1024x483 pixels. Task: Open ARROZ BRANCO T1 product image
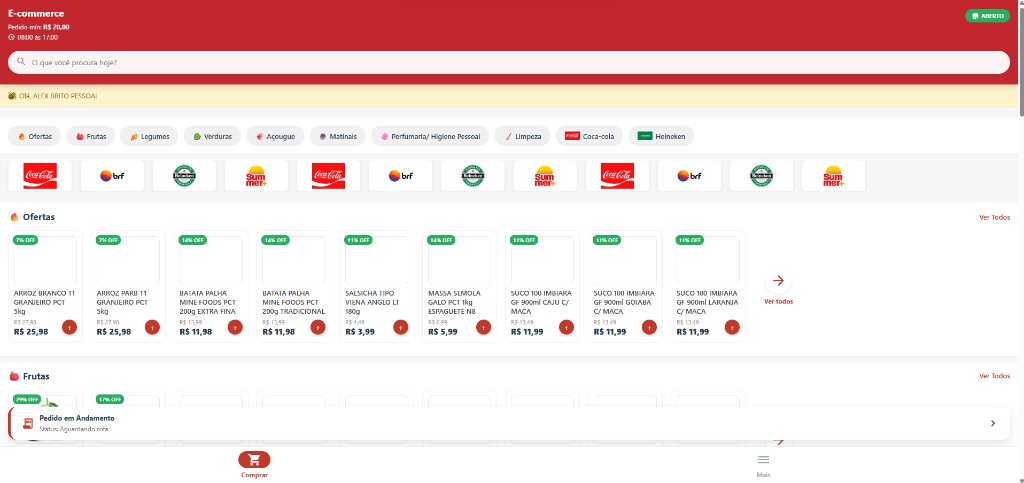pos(45,260)
